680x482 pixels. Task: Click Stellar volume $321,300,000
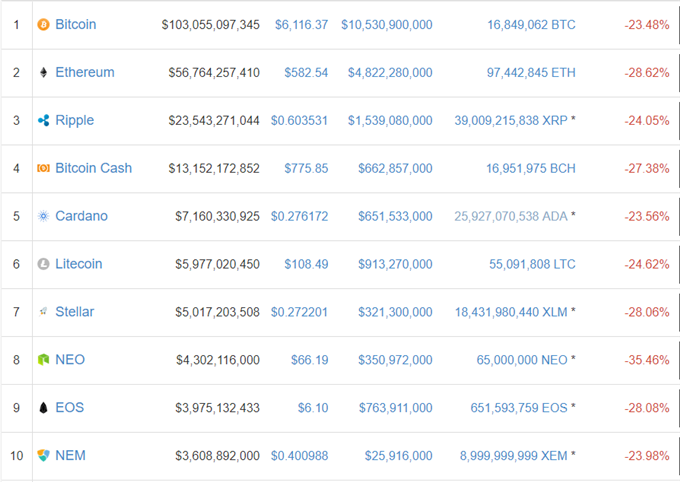coord(395,312)
